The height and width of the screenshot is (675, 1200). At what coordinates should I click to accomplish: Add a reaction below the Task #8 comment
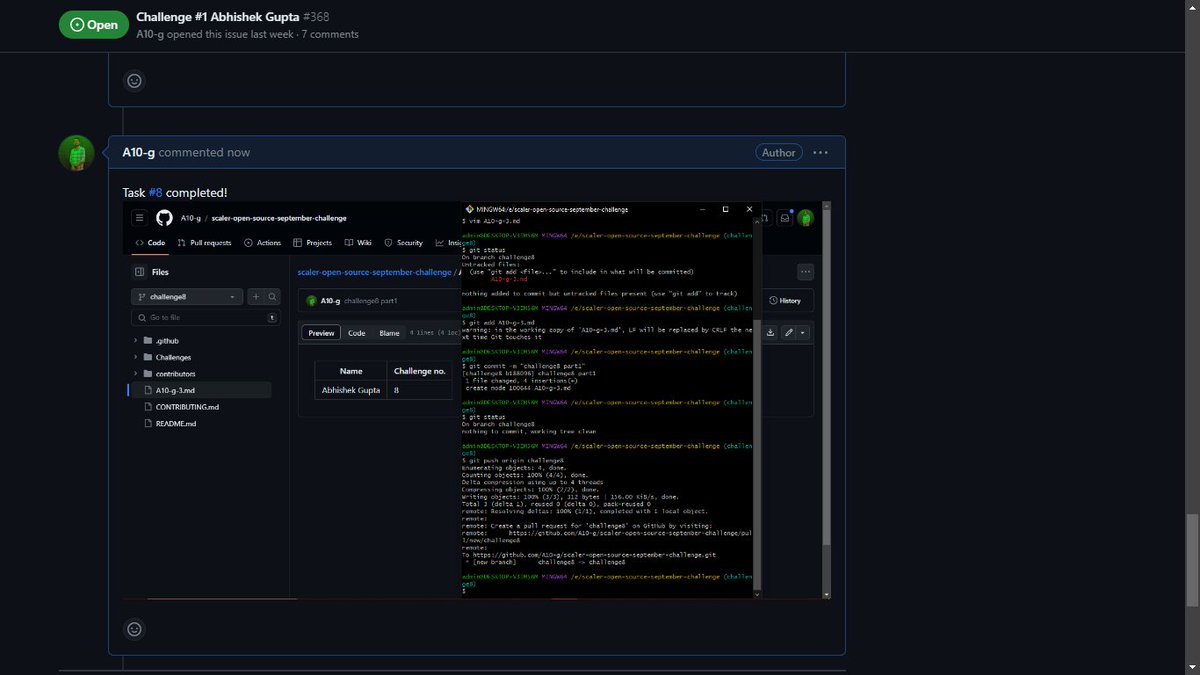click(x=135, y=629)
